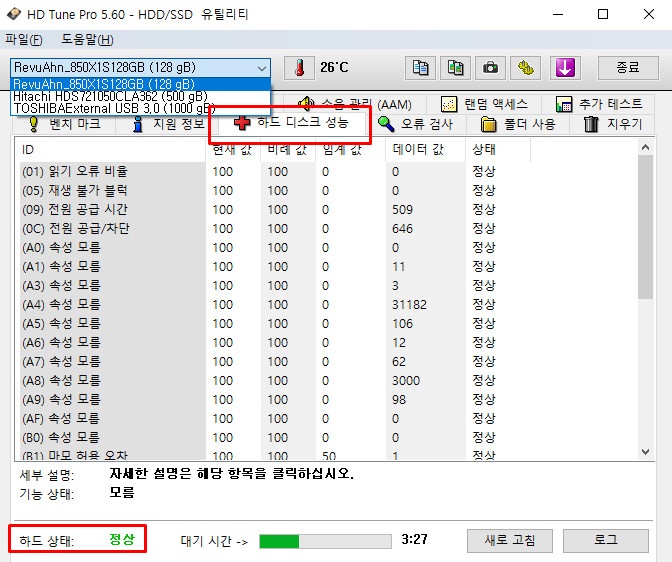Click data value 509
The image size is (672, 562).
[x=402, y=210]
